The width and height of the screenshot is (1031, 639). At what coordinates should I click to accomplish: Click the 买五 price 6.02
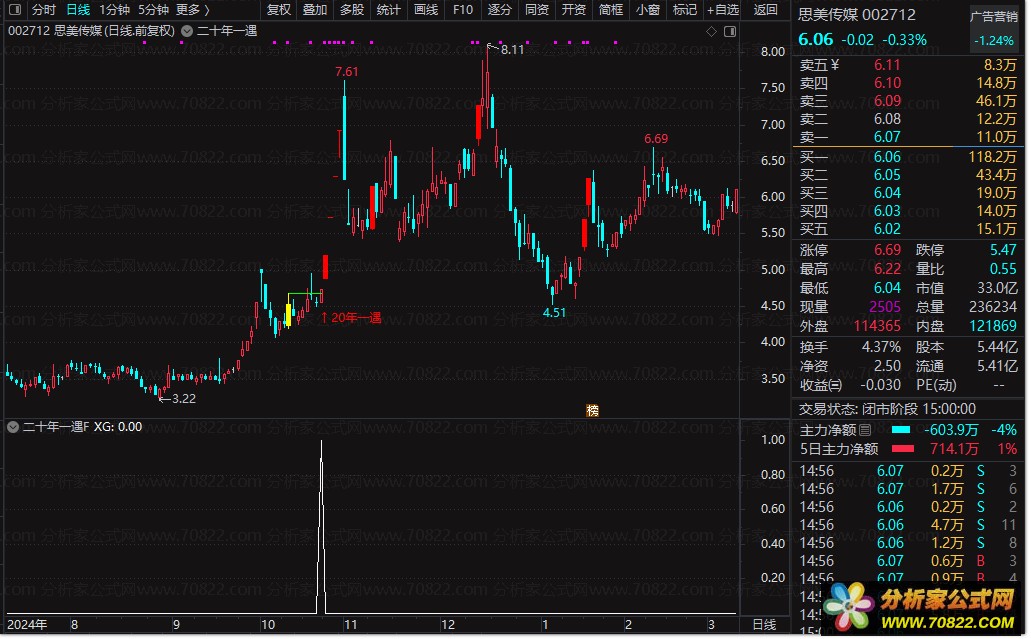[x=887, y=229]
